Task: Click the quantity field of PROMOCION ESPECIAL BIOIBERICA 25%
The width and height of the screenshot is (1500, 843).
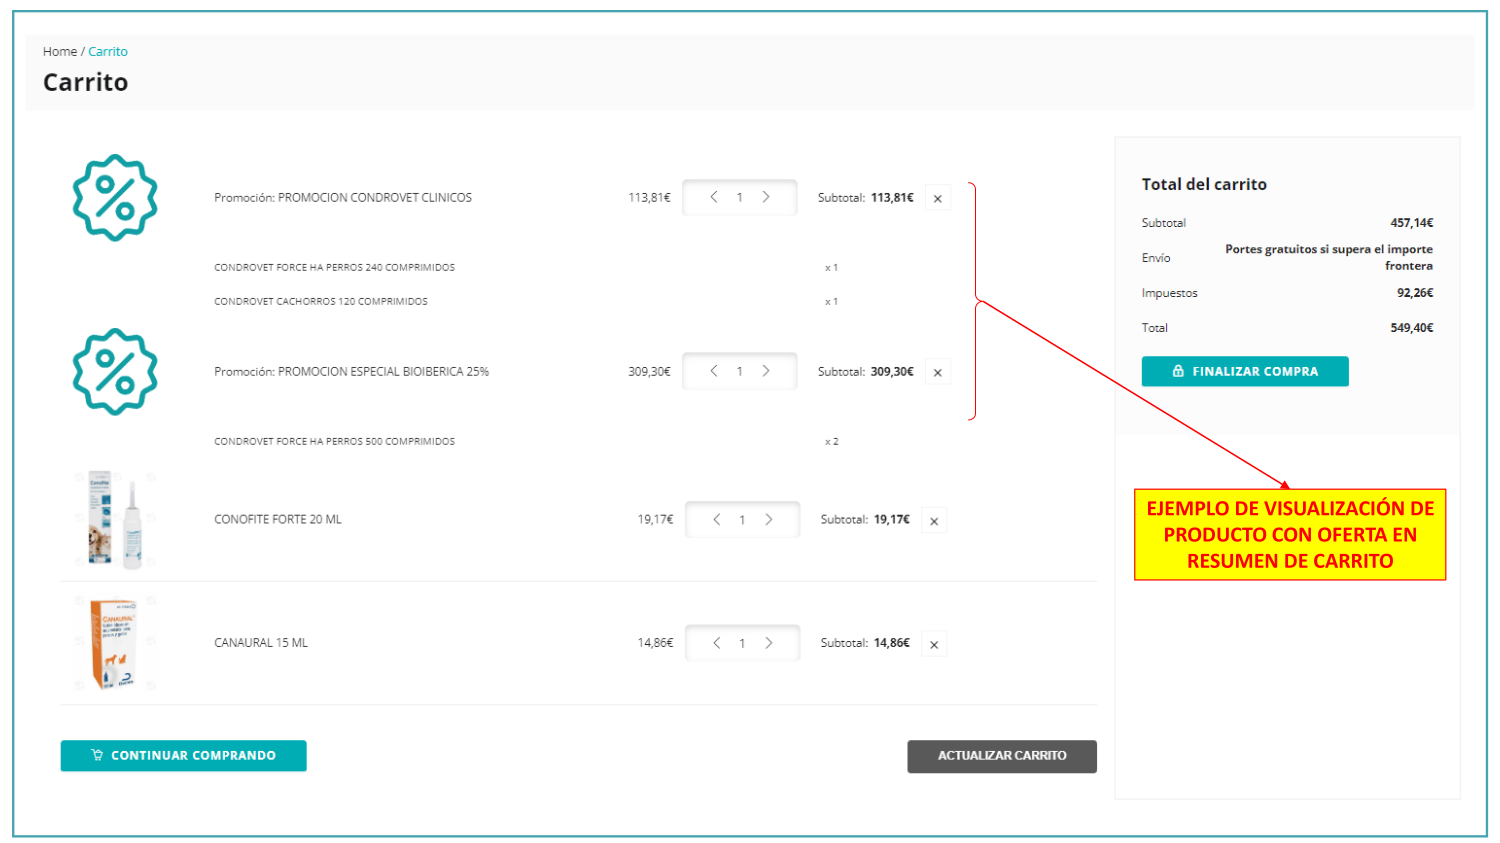Action: click(x=740, y=371)
